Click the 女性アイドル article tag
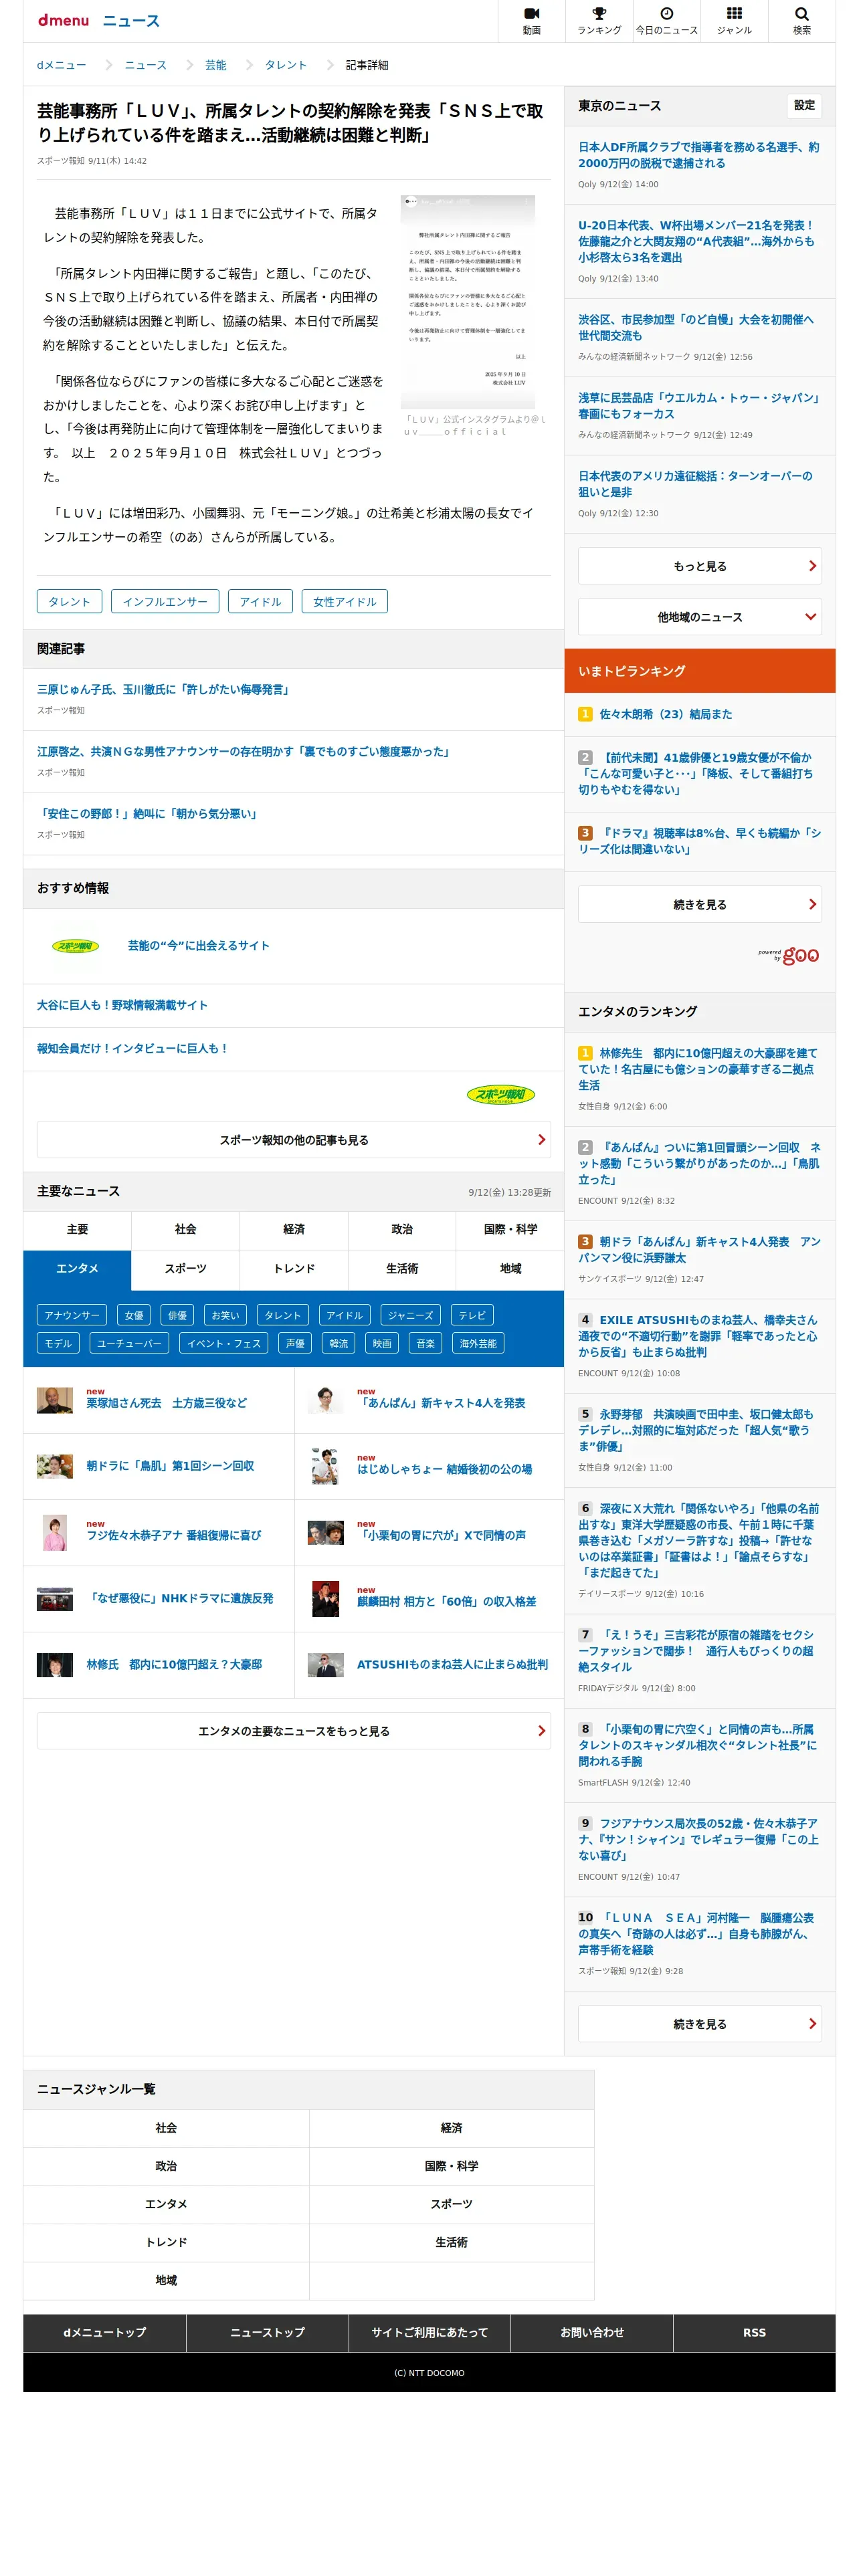This screenshot has height=2576, width=859. pos(344,601)
